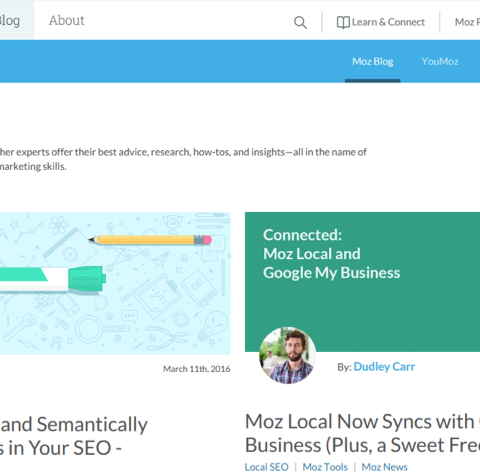Image resolution: width=480 pixels, height=472 pixels.
Task: Open the pencil and marker article image
Action: pyautogui.click(x=115, y=283)
